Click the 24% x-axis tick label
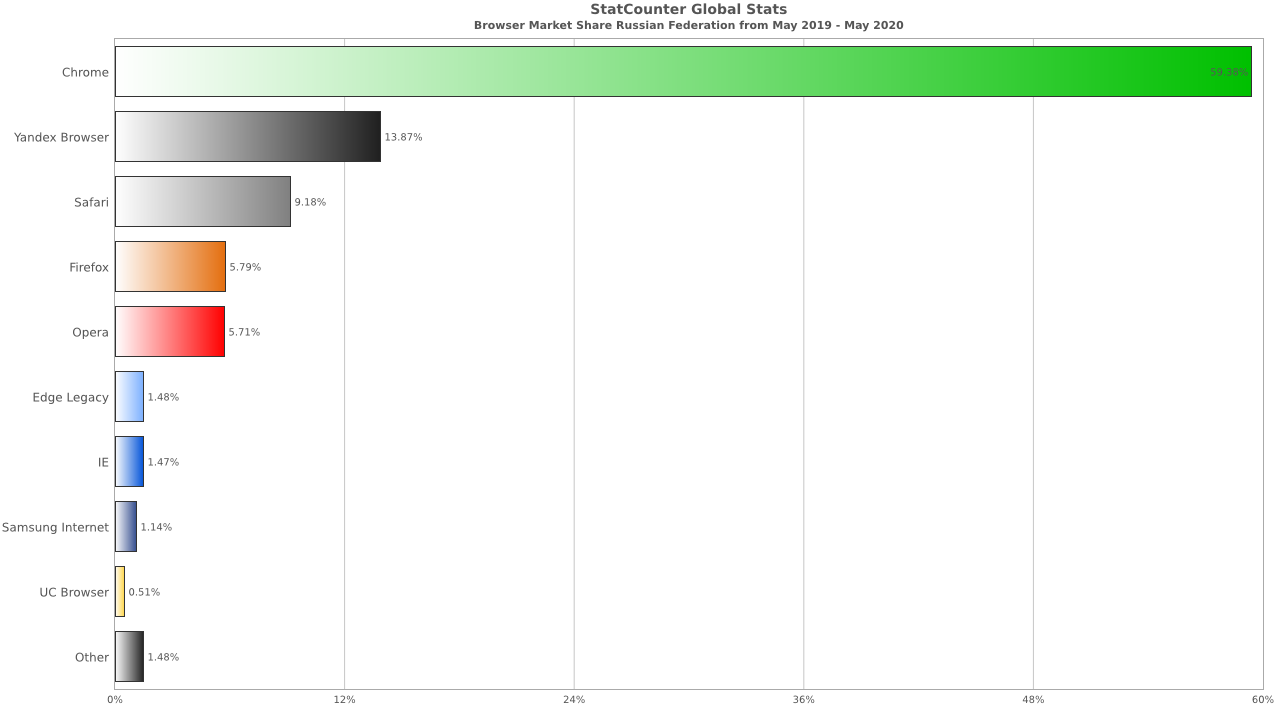Viewport: 1280px width, 720px height. (574, 699)
